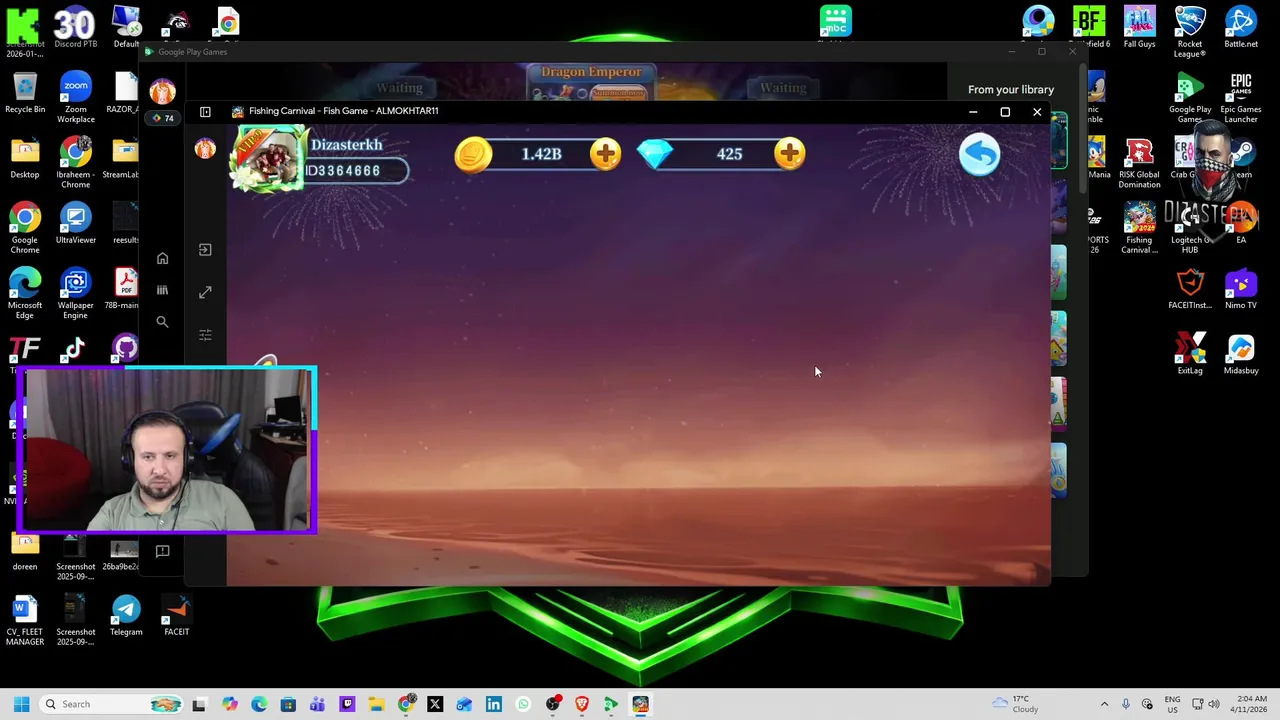
Task: Select the Discord PTB desktop icon
Action: click(75, 27)
